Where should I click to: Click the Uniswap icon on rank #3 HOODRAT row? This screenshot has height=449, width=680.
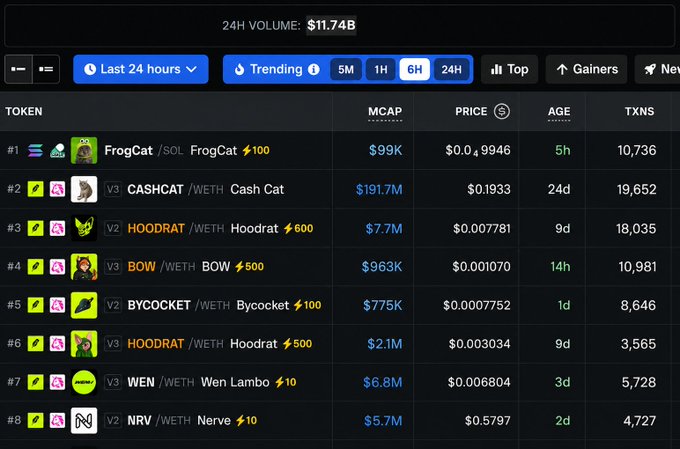(x=57, y=228)
